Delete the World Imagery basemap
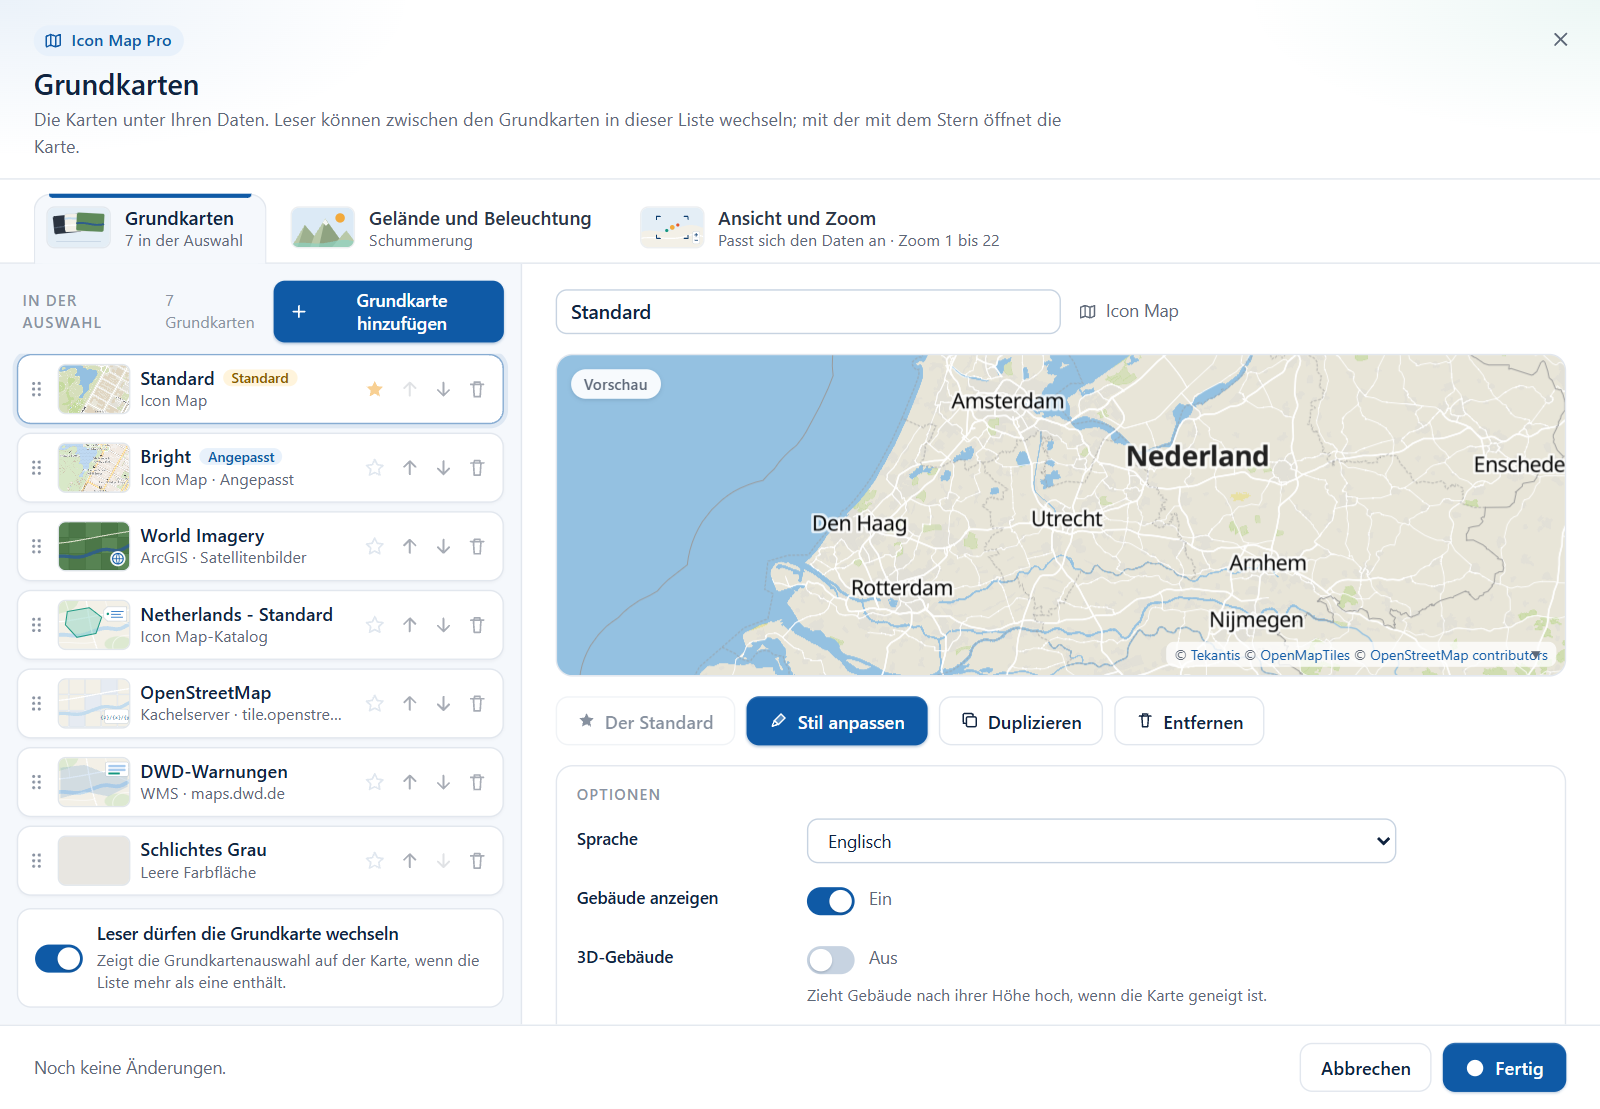Viewport: 1600px width, 1109px height. (x=477, y=546)
